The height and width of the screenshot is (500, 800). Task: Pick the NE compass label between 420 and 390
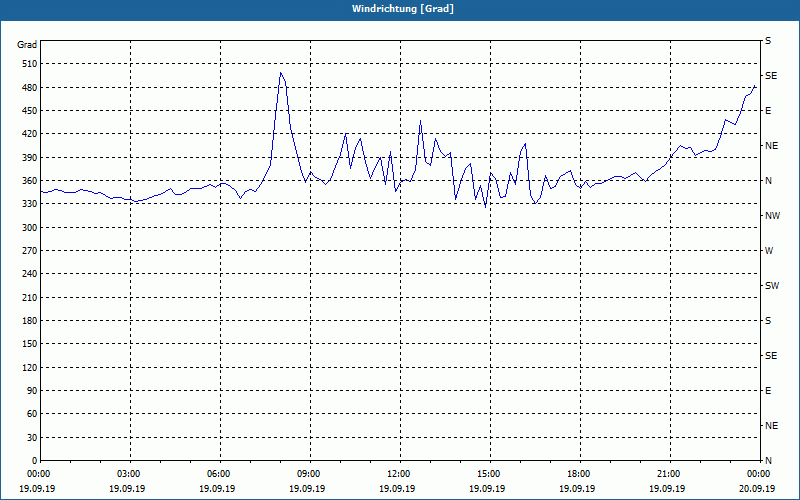[x=771, y=146]
